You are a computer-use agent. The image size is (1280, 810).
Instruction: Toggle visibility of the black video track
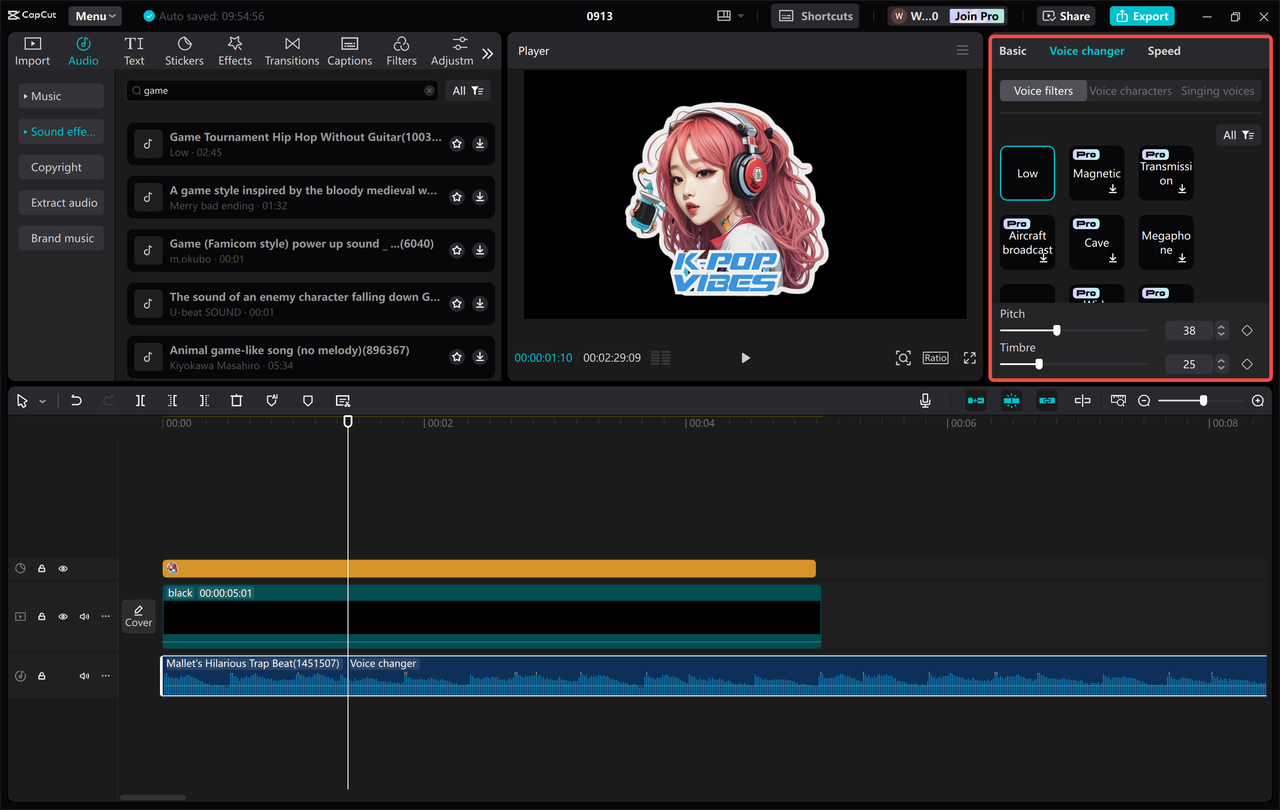point(62,616)
